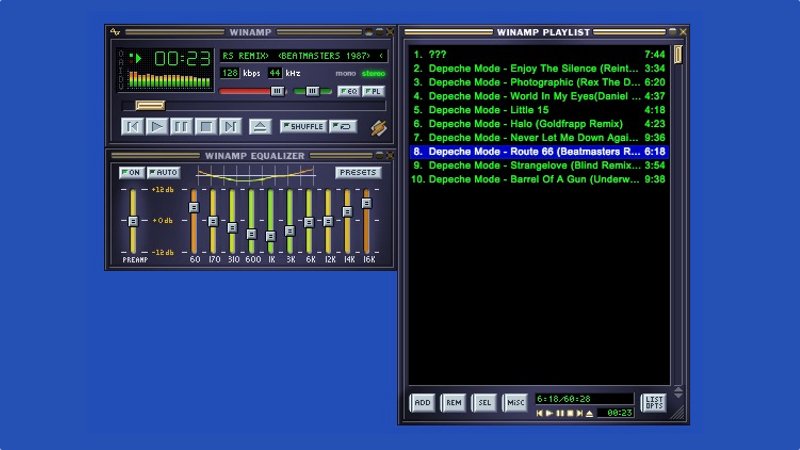The image size is (800, 450).
Task: Select 'Strangelove (Blind Remix' playlist entry
Action: [539, 165]
